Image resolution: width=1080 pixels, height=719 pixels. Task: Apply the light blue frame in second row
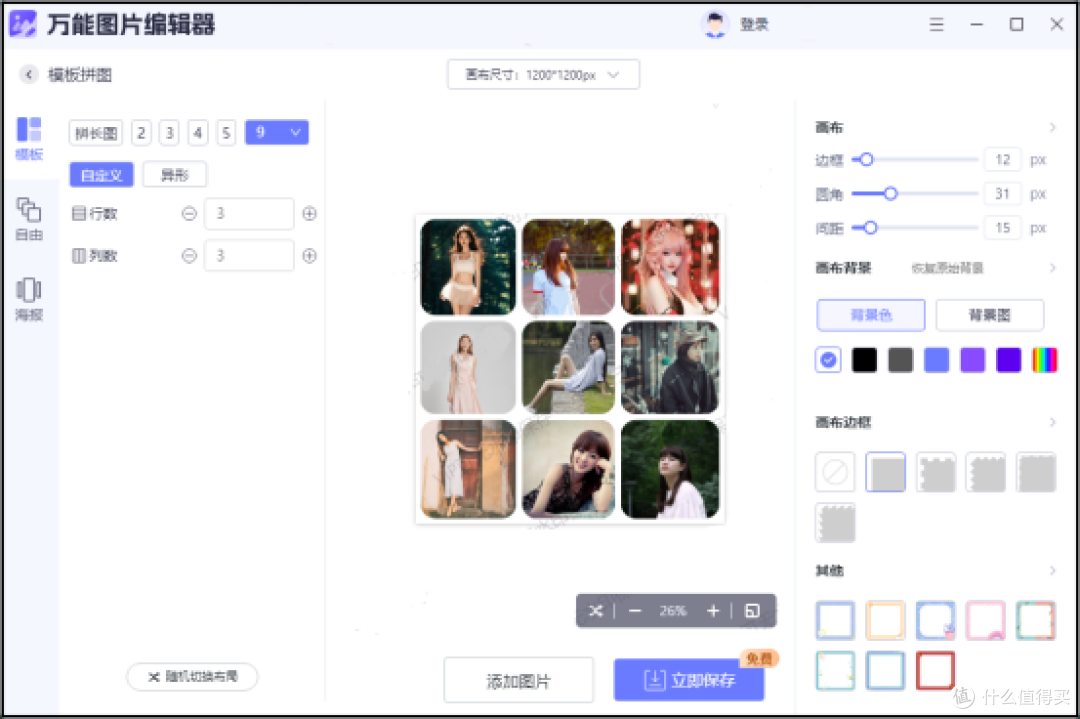tap(885, 670)
